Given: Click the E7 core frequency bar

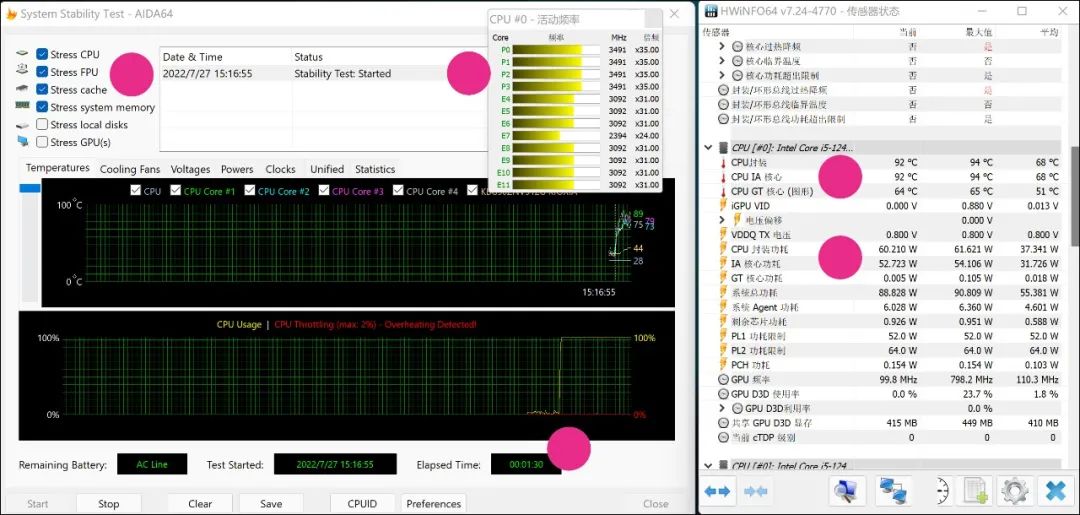Looking at the screenshot, I should 557,136.
